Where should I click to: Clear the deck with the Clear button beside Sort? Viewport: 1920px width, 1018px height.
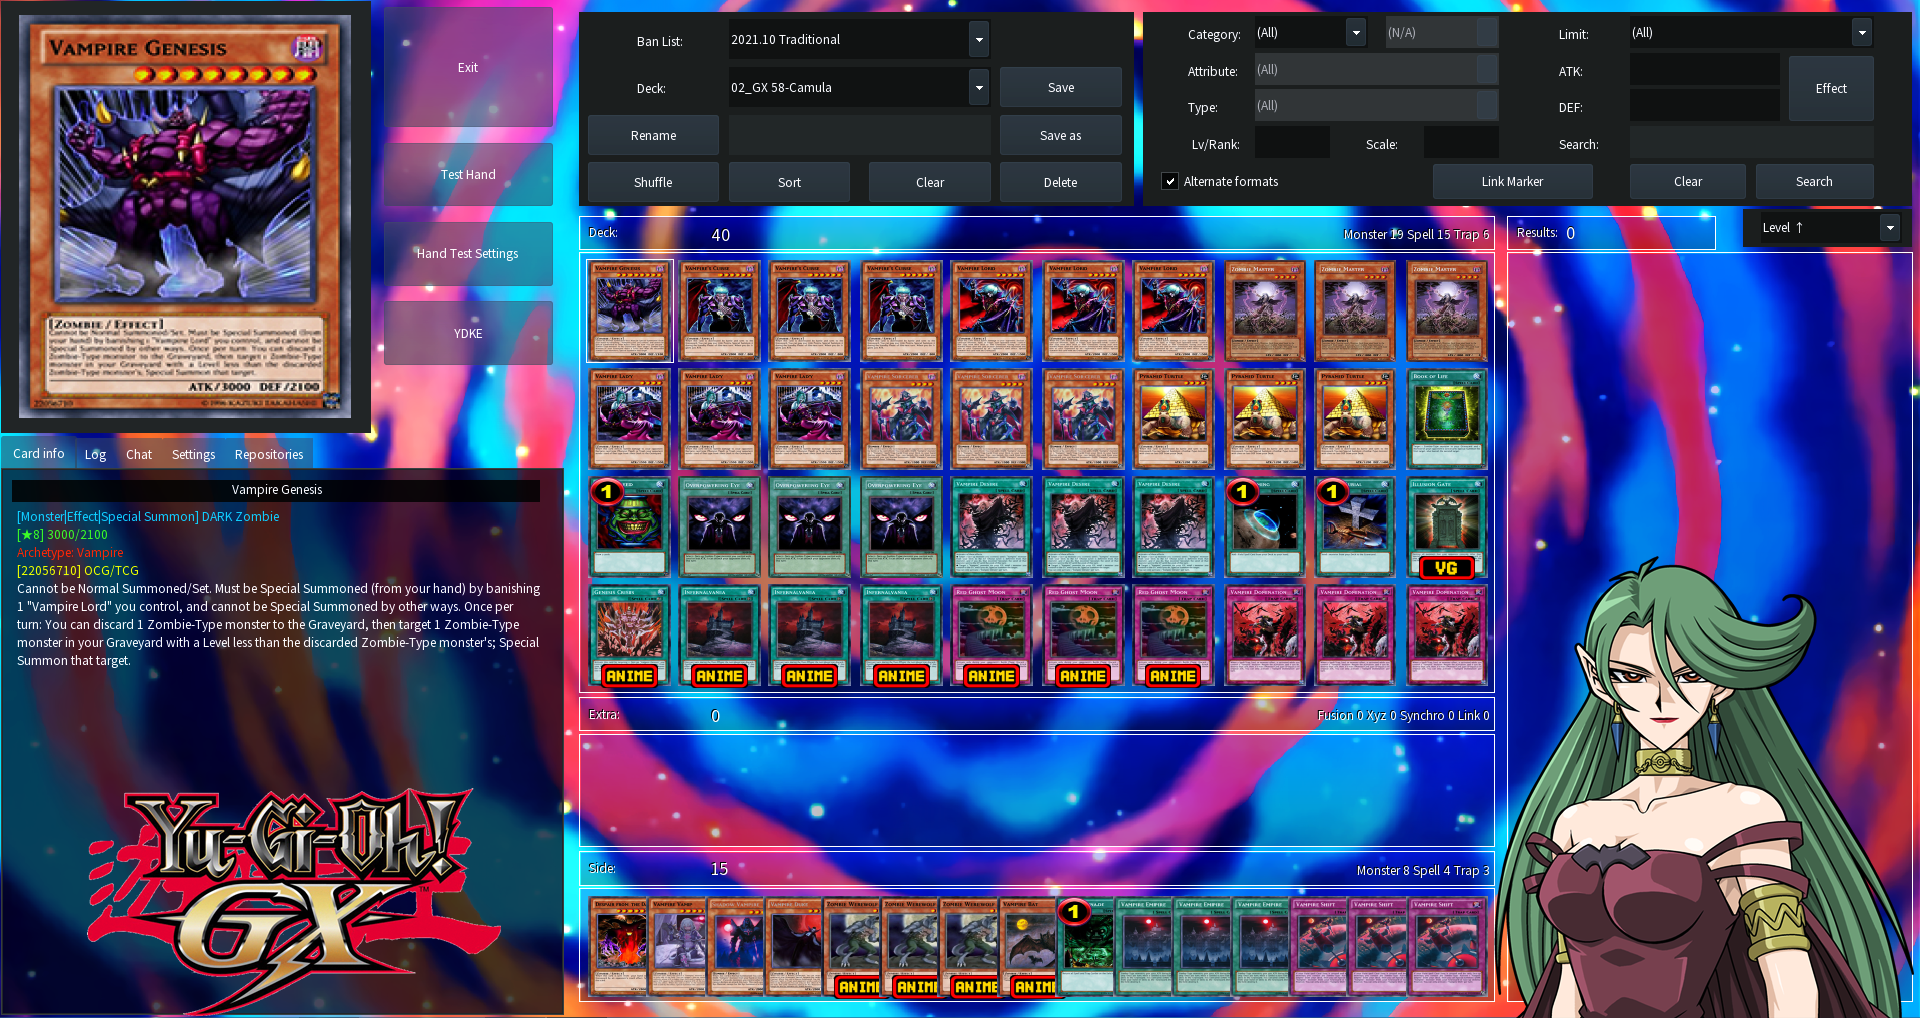tap(929, 183)
